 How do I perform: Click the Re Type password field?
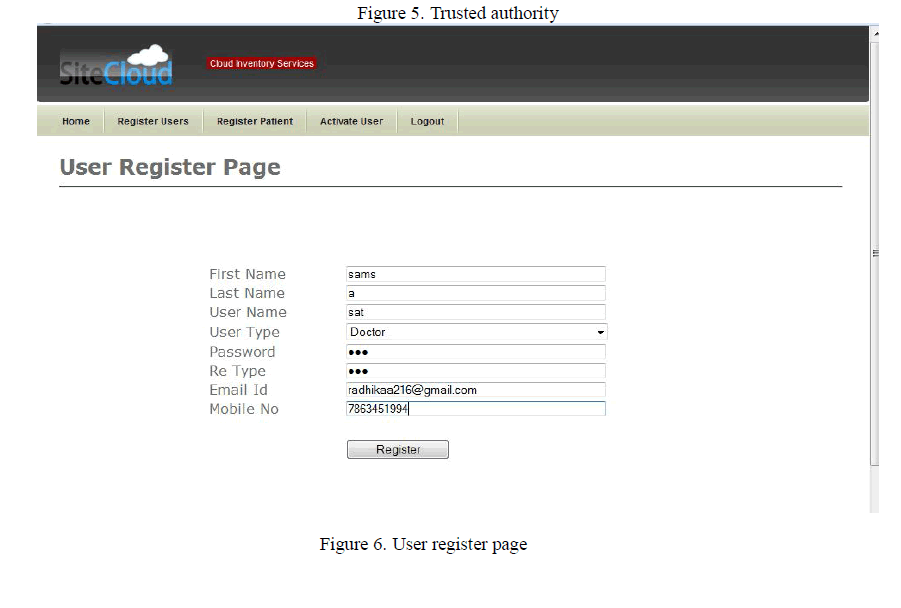475,371
